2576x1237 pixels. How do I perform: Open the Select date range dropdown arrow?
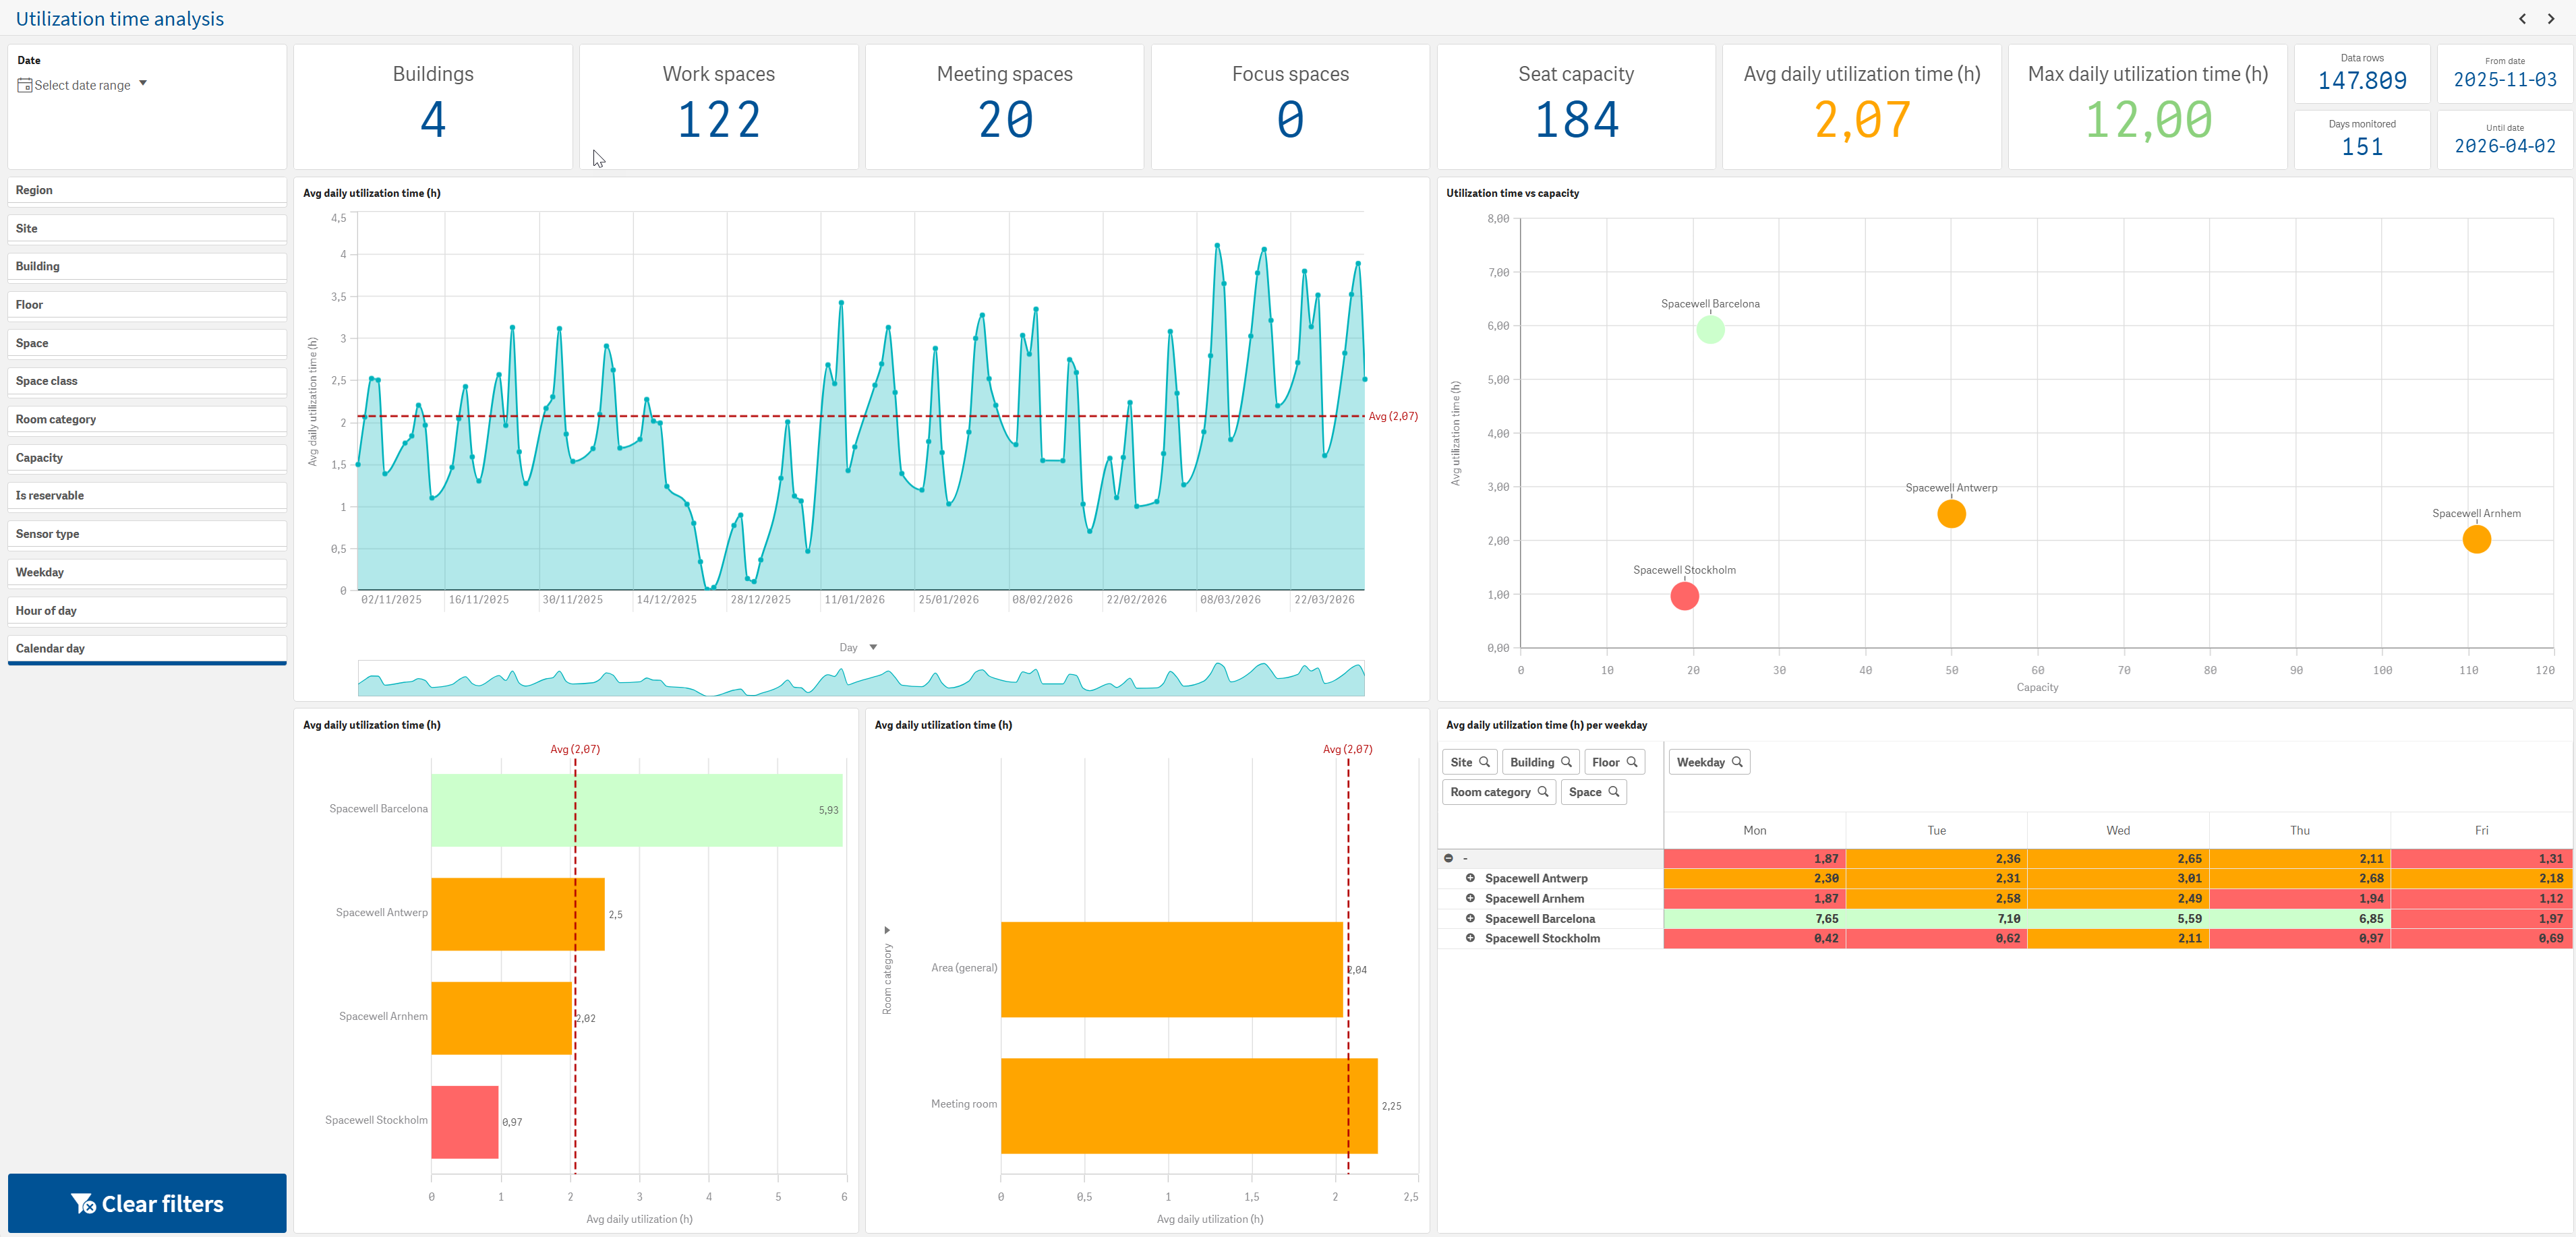coord(143,83)
